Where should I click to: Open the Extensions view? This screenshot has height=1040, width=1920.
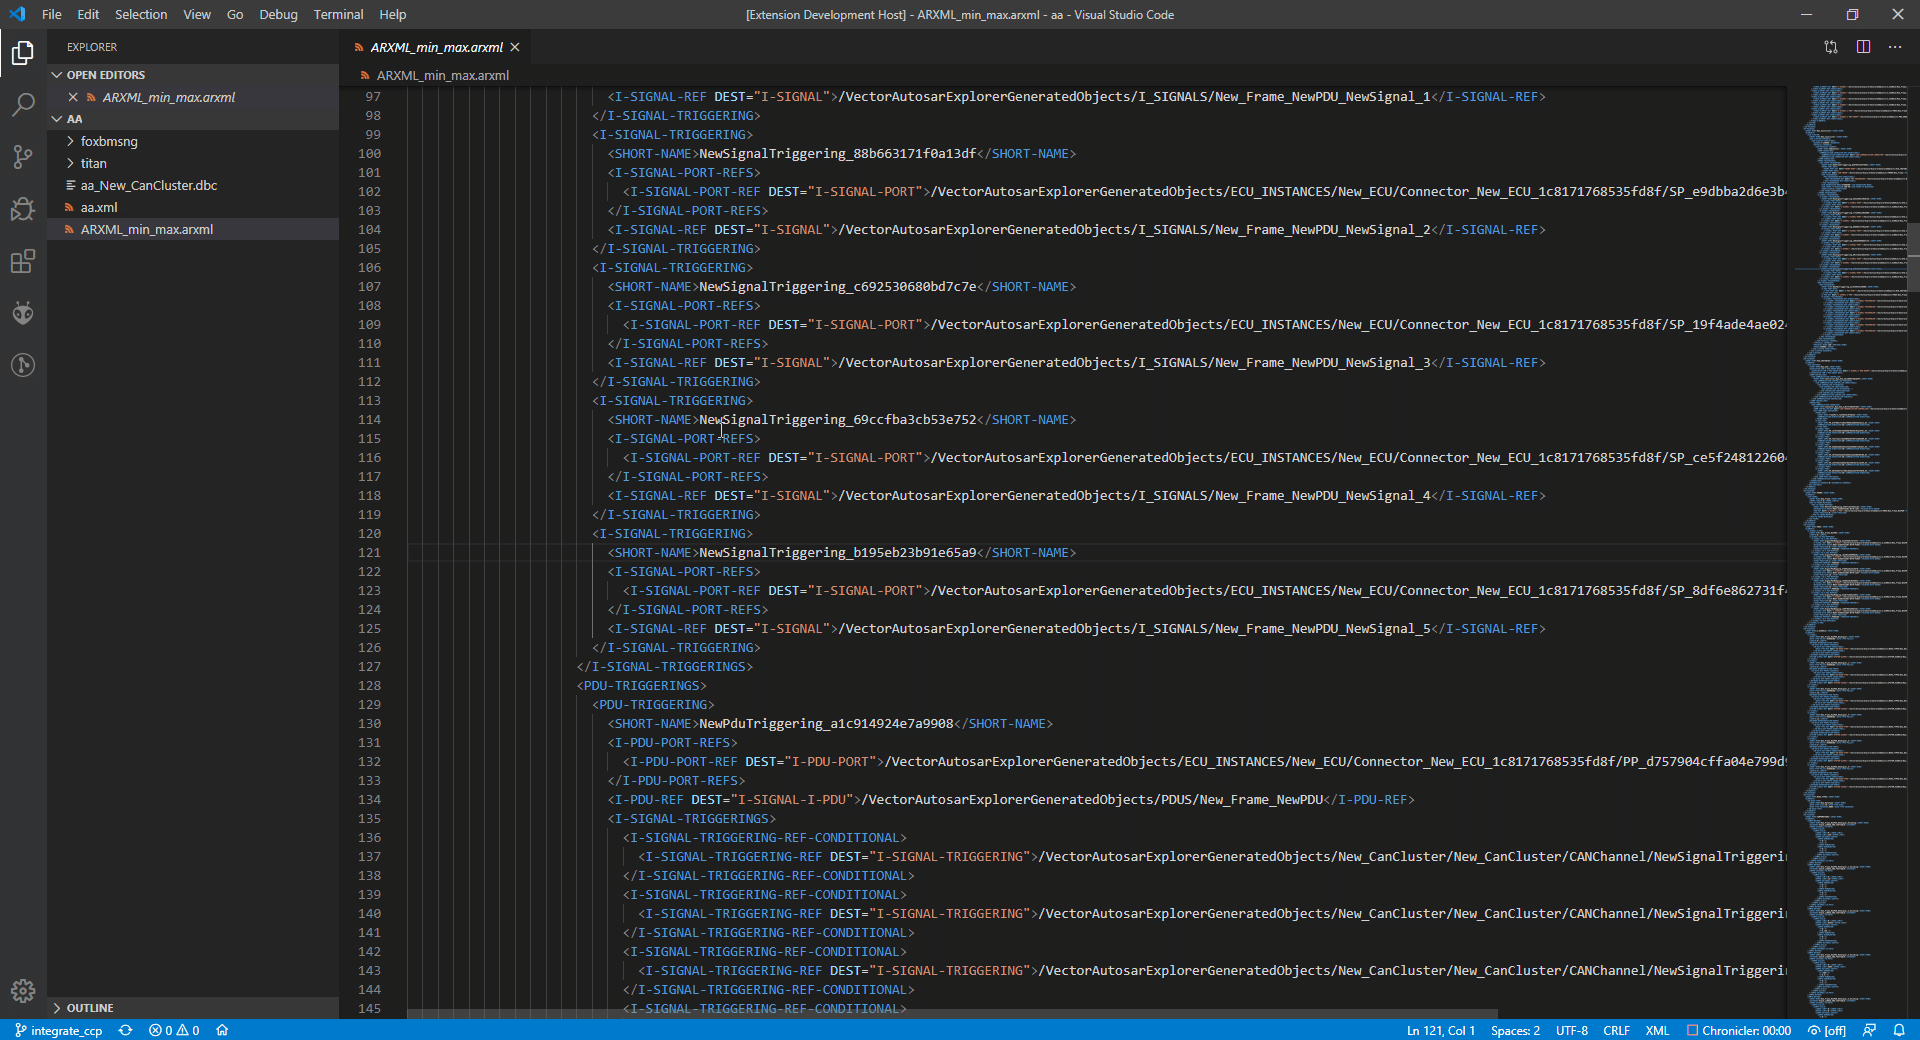point(23,262)
